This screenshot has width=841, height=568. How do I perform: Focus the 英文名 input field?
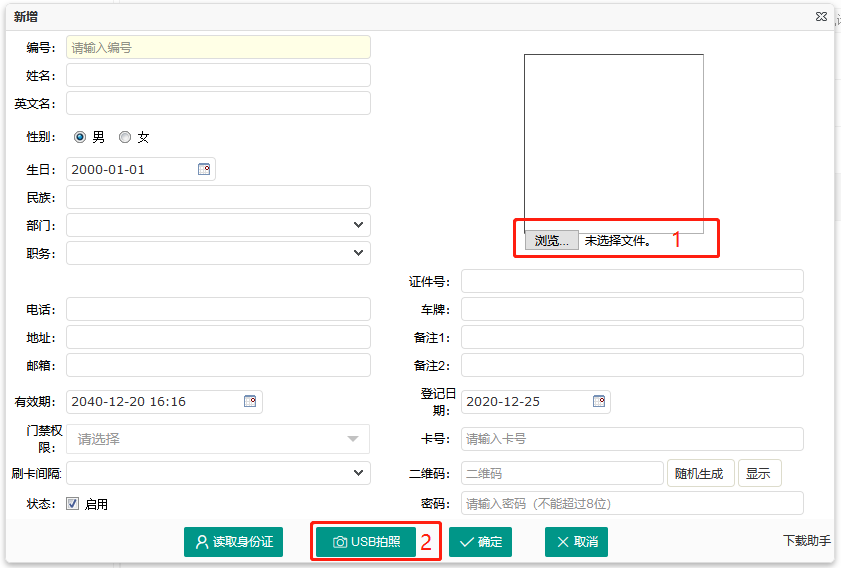pos(218,103)
